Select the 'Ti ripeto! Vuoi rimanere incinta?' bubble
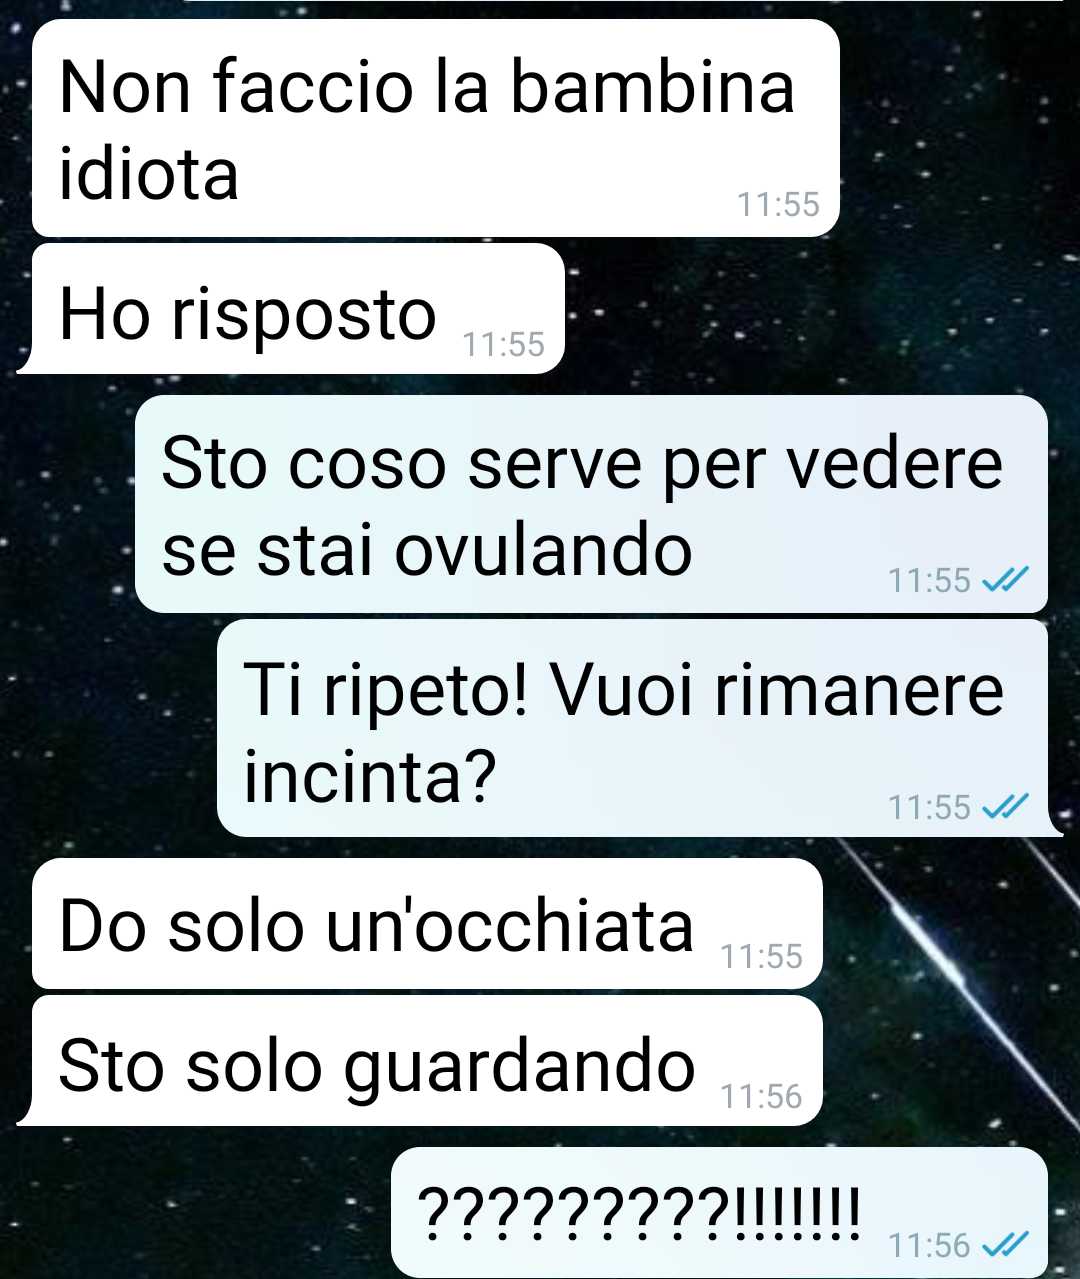The height and width of the screenshot is (1279, 1080). point(632,728)
